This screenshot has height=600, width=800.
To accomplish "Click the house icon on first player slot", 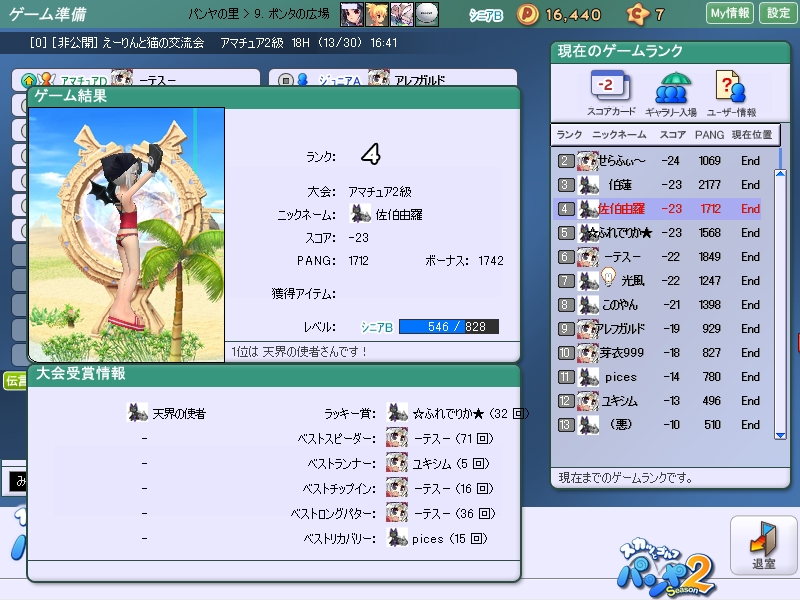I will coord(29,80).
